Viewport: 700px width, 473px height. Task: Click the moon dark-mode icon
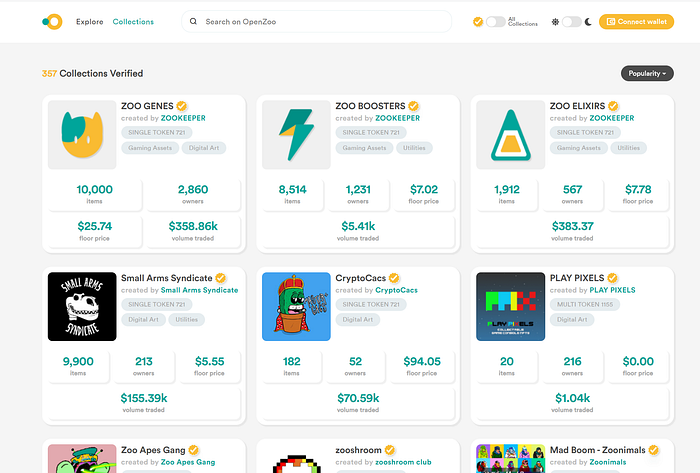[588, 21]
